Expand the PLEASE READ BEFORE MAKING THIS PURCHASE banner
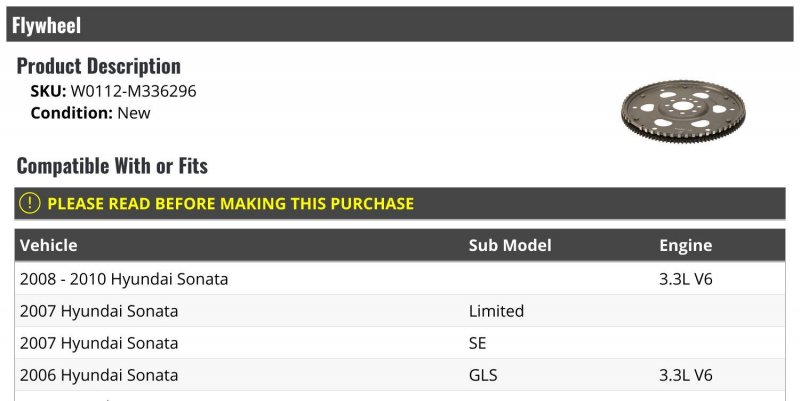This screenshot has width=800, height=401. tap(399, 203)
